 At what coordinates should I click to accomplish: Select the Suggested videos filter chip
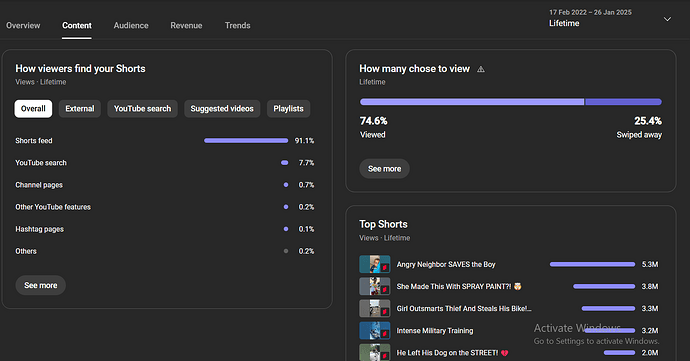[222, 109]
